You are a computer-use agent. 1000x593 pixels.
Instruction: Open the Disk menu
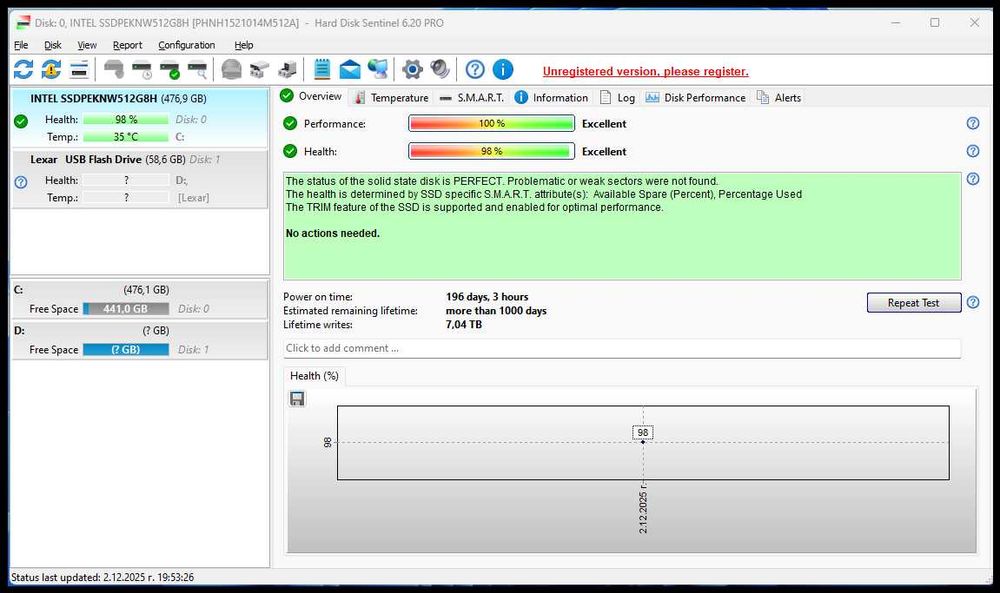[x=53, y=45]
